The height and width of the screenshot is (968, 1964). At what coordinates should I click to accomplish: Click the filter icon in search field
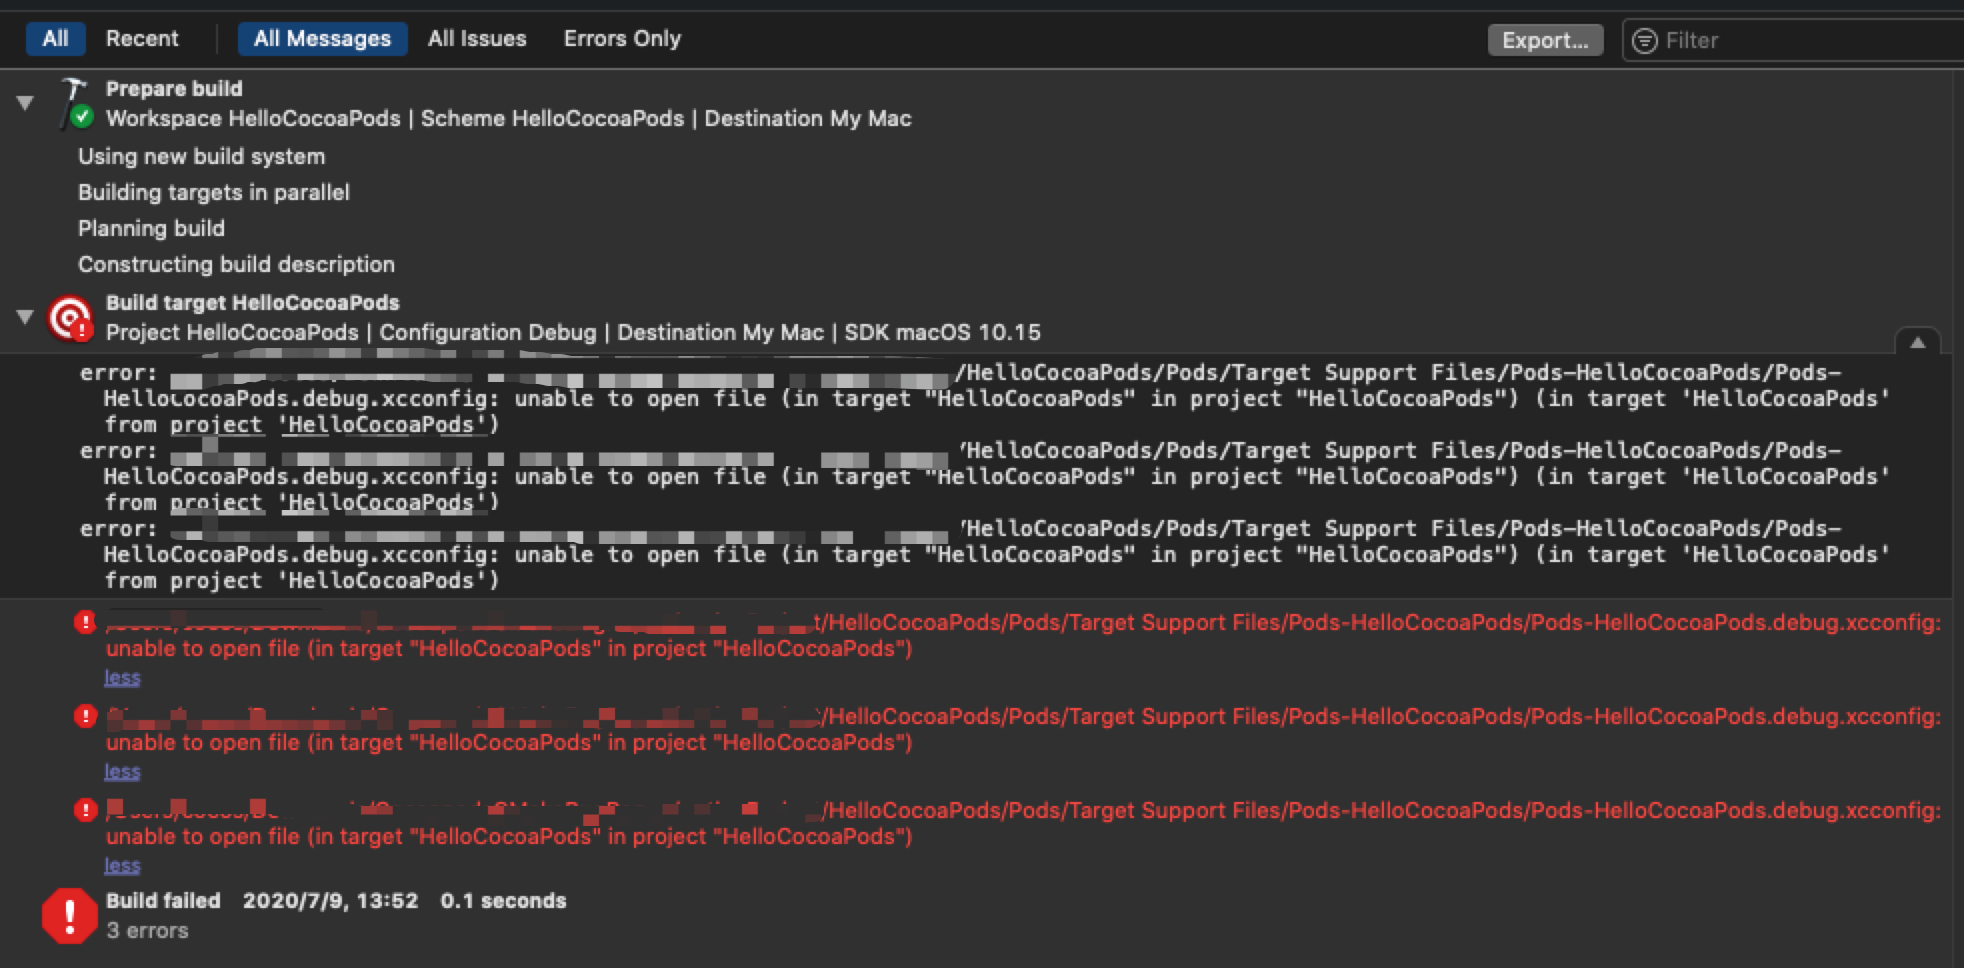pos(1644,40)
